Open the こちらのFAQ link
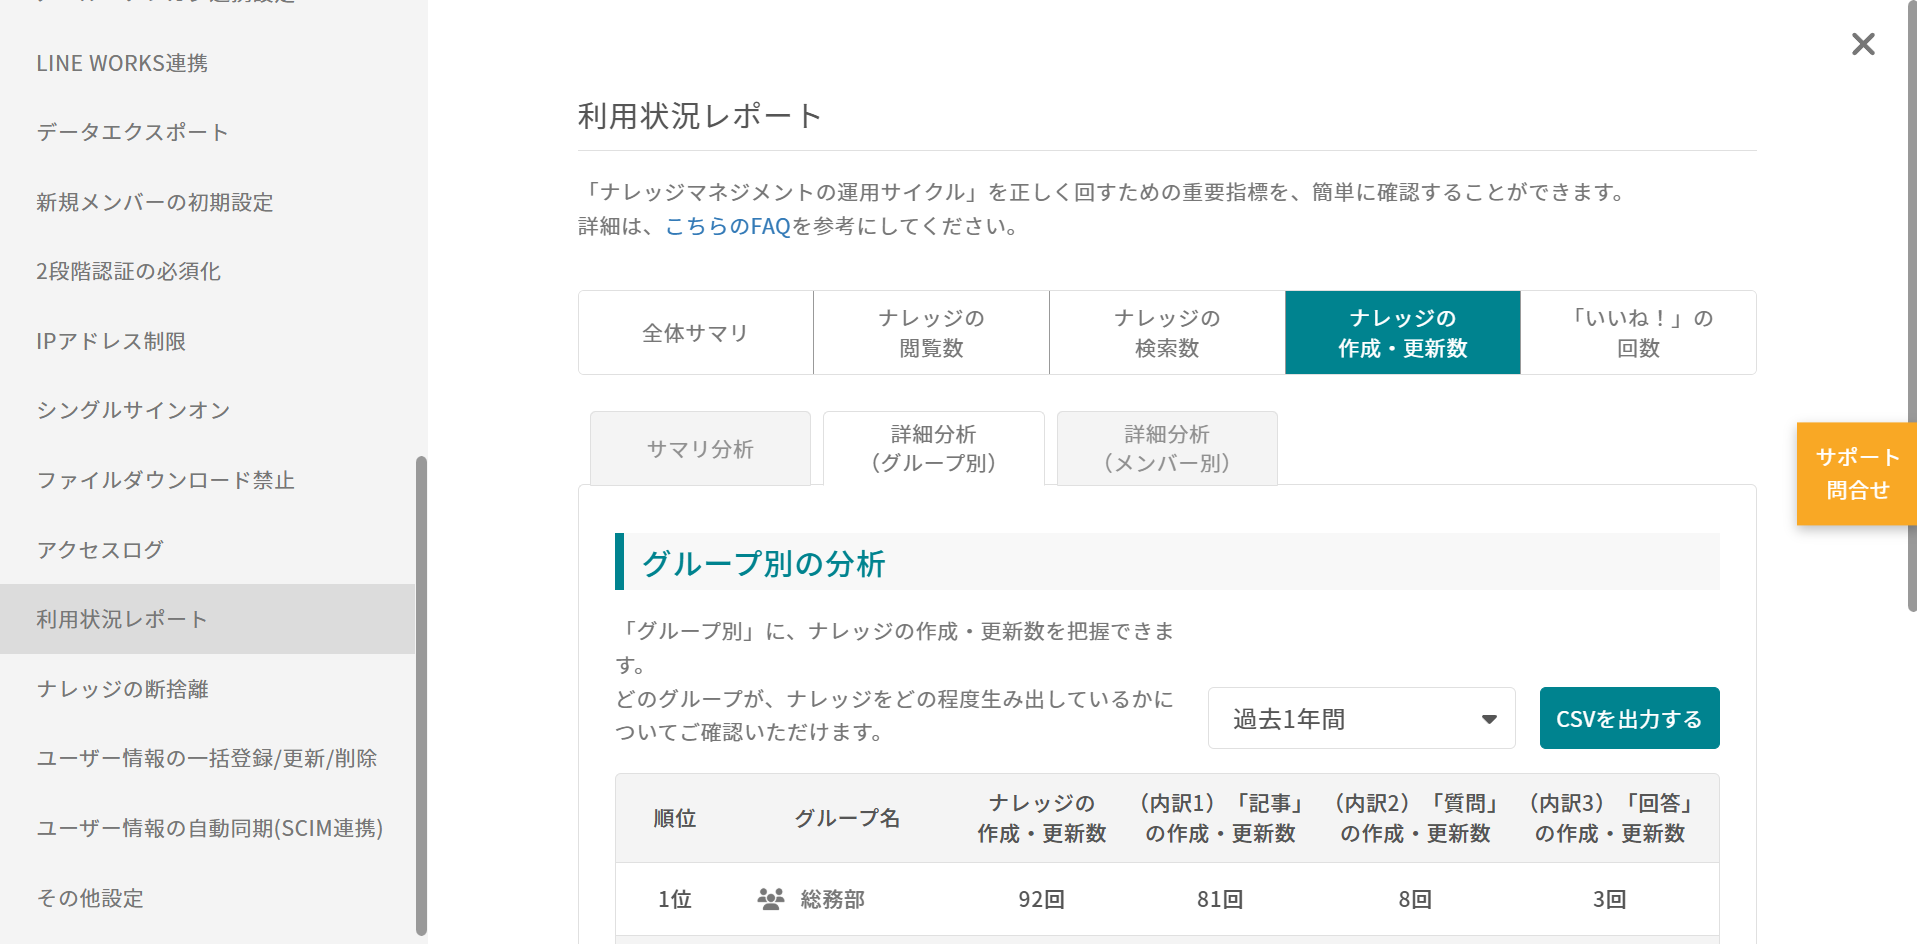 click(727, 226)
